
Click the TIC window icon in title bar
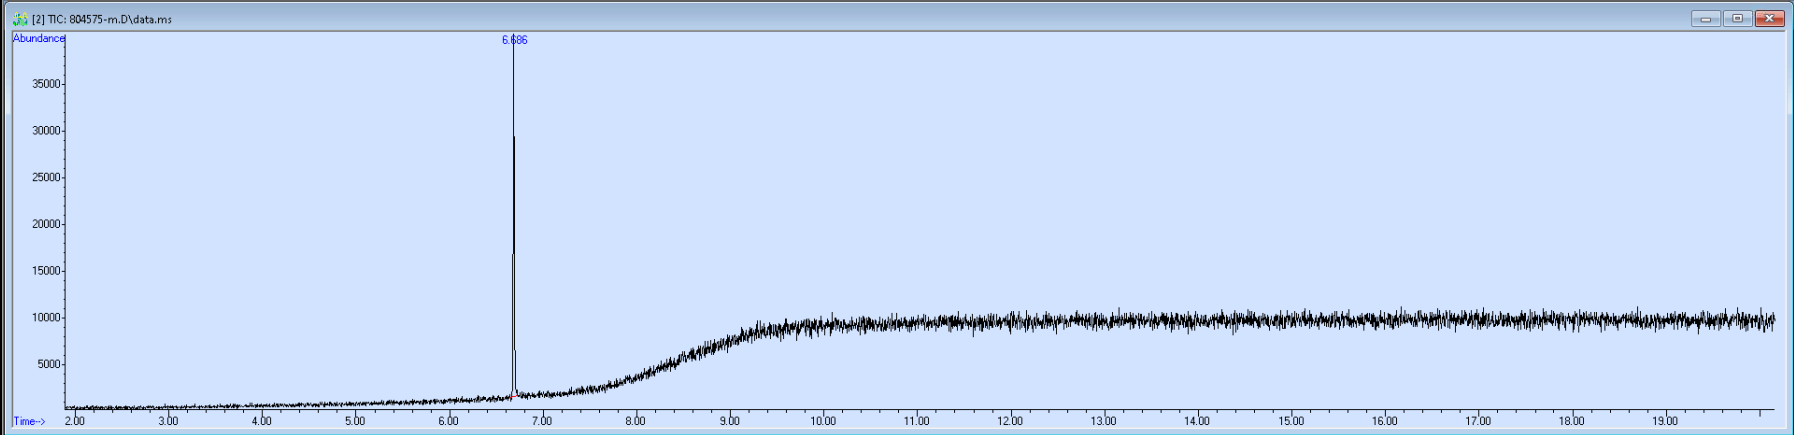[20, 19]
